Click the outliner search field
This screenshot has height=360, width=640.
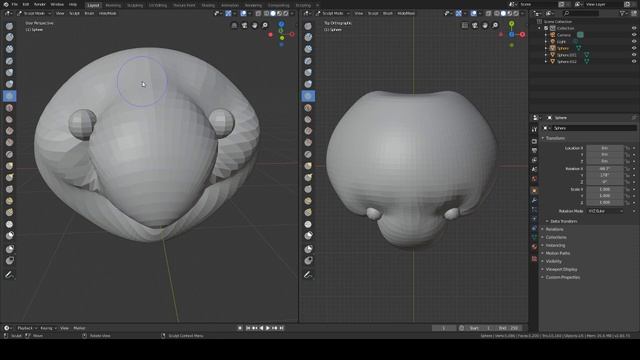581,13
